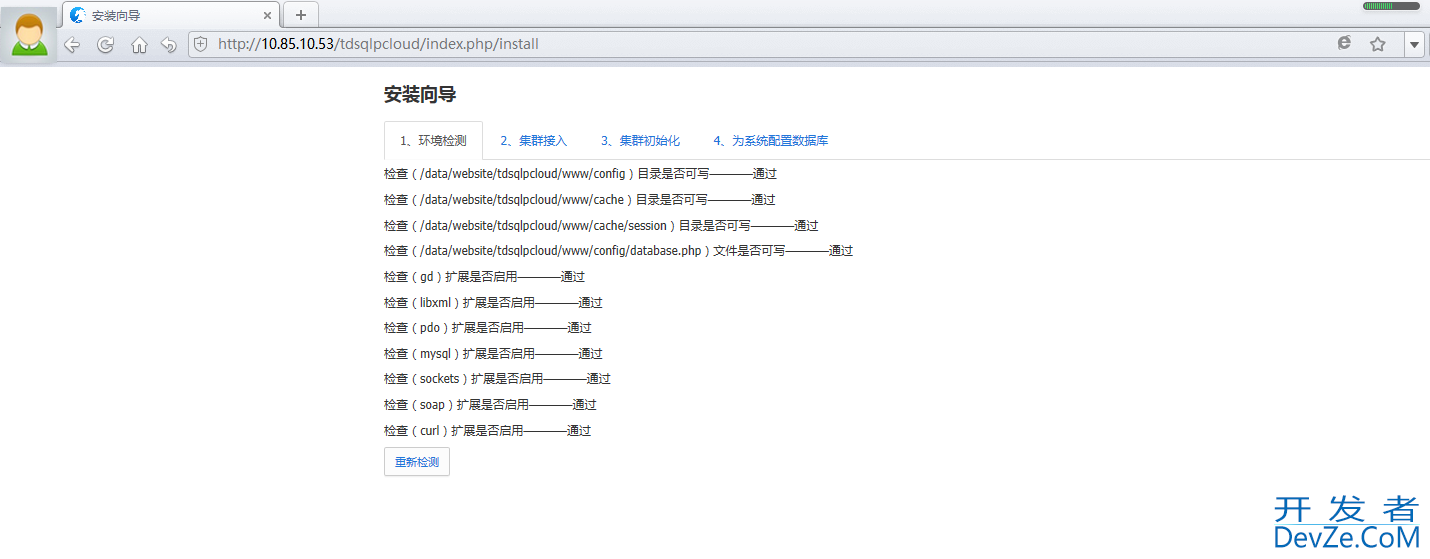Open the user avatar profile icon
Screen dimensions: 1430x559
tap(30, 34)
